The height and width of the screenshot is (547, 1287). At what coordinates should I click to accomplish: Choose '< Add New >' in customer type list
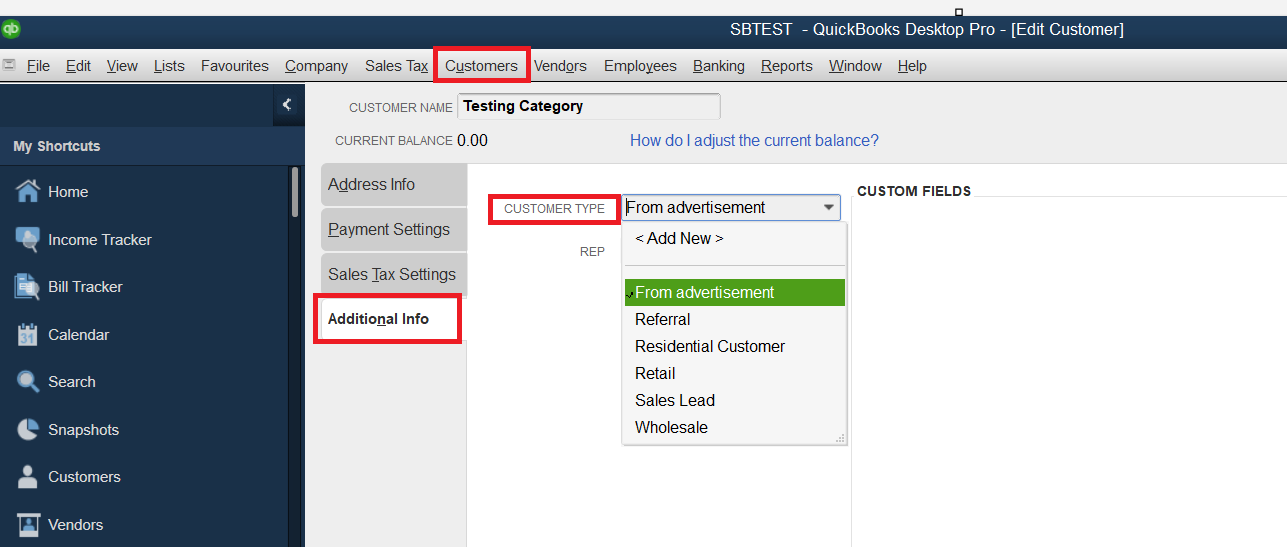click(x=734, y=239)
